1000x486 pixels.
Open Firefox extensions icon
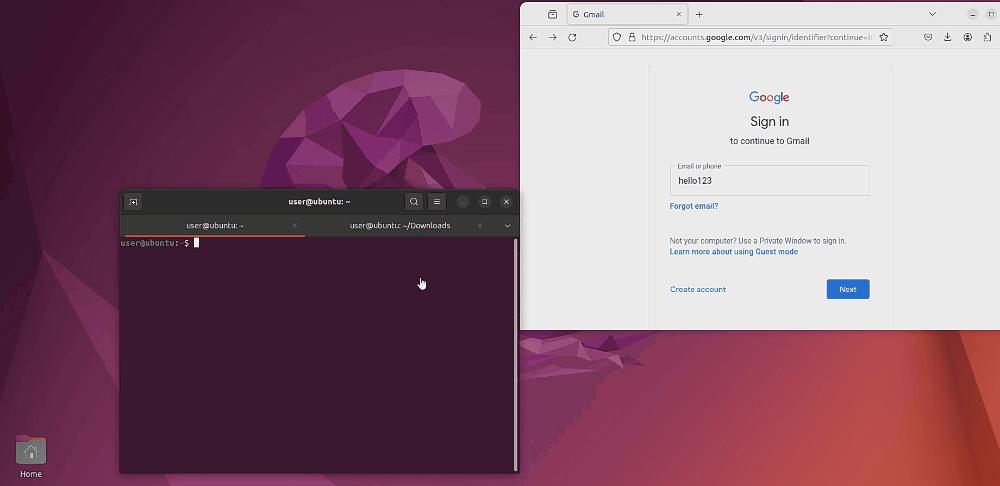[x=987, y=38]
